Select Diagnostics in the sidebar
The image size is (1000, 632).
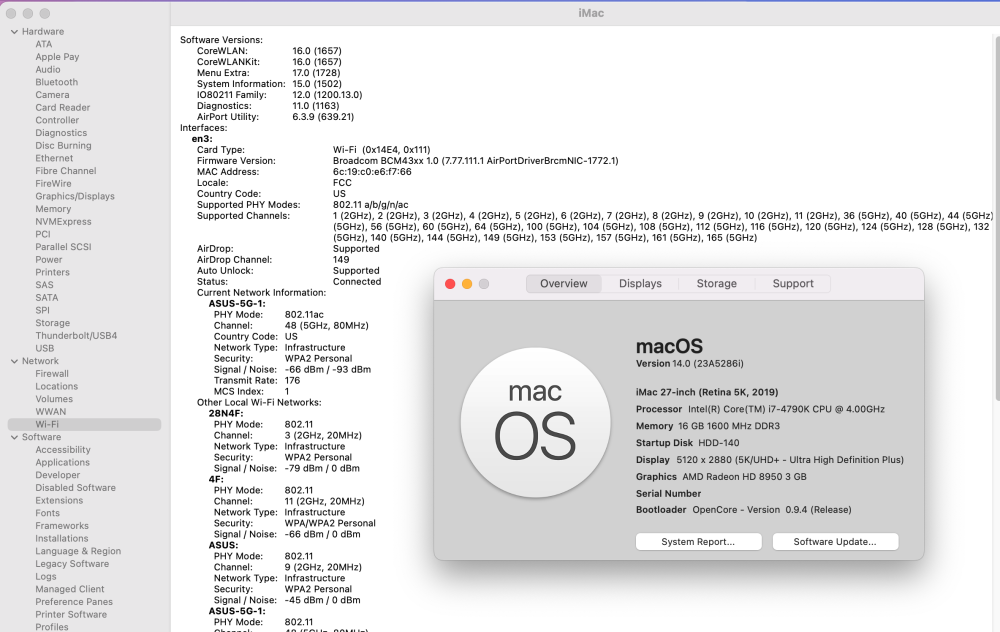pyautogui.click(x=61, y=133)
